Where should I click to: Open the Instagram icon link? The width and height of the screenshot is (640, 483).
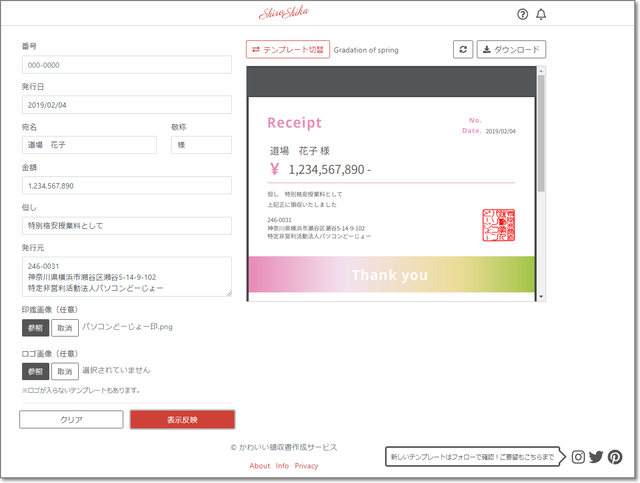point(578,457)
